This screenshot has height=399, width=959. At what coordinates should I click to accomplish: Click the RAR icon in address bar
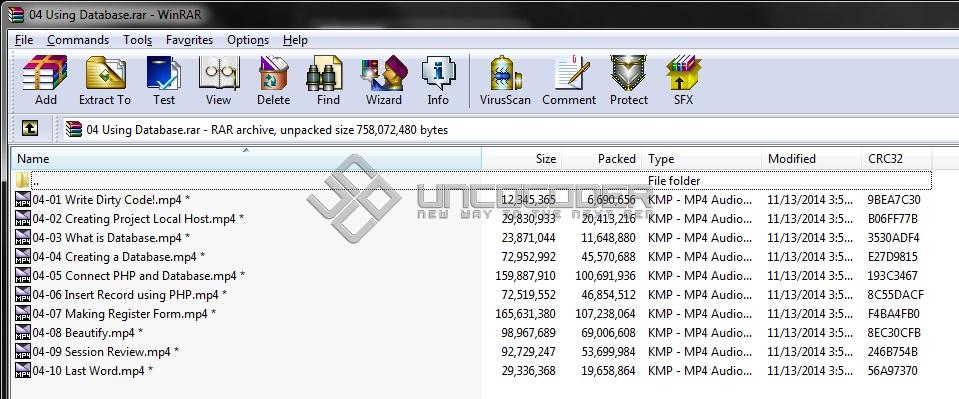[74, 129]
